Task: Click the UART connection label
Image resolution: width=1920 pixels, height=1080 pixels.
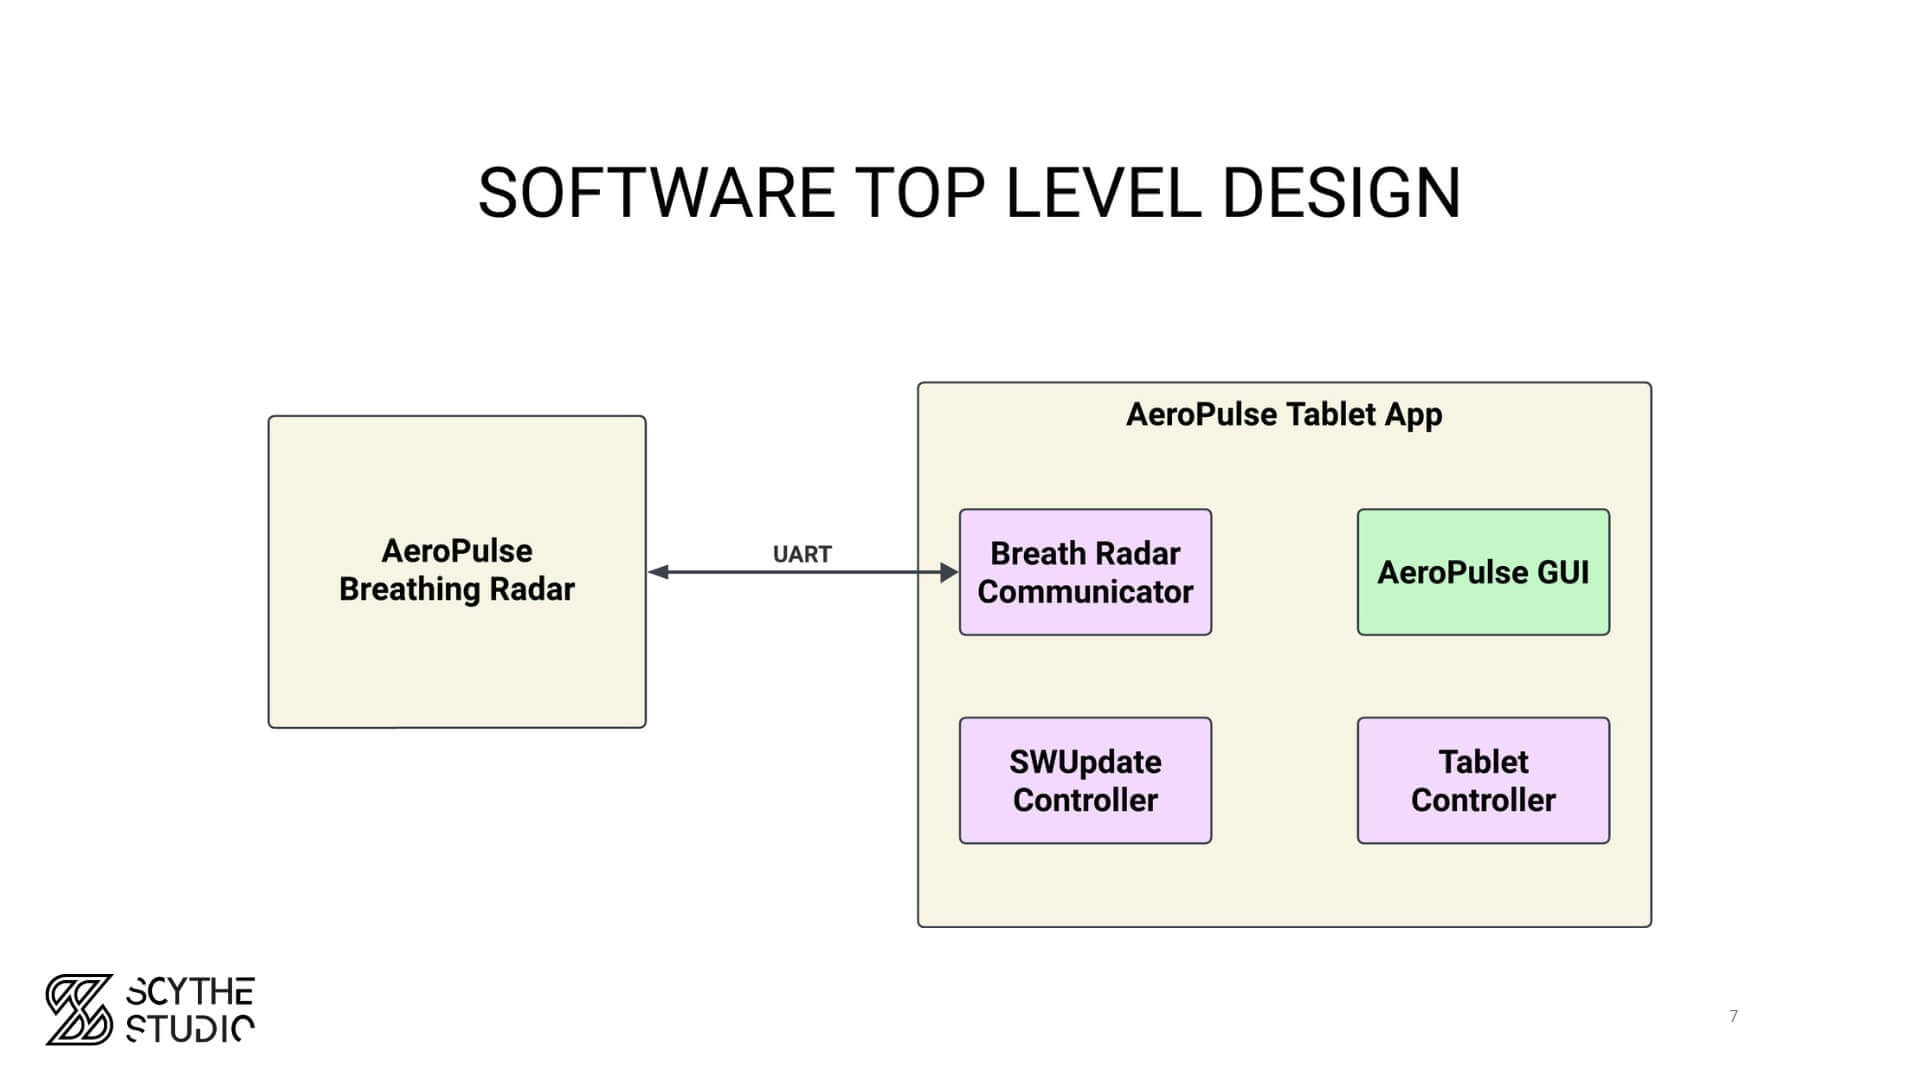Action: coord(802,554)
